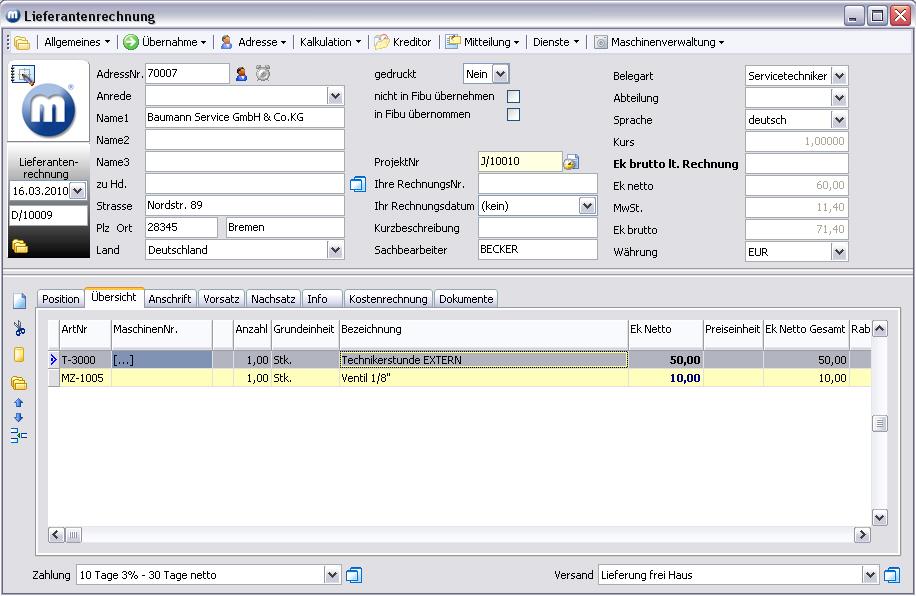The height and width of the screenshot is (596, 916).
Task: Click the copy icon beside Zahlung dropdown
Action: tap(354, 575)
